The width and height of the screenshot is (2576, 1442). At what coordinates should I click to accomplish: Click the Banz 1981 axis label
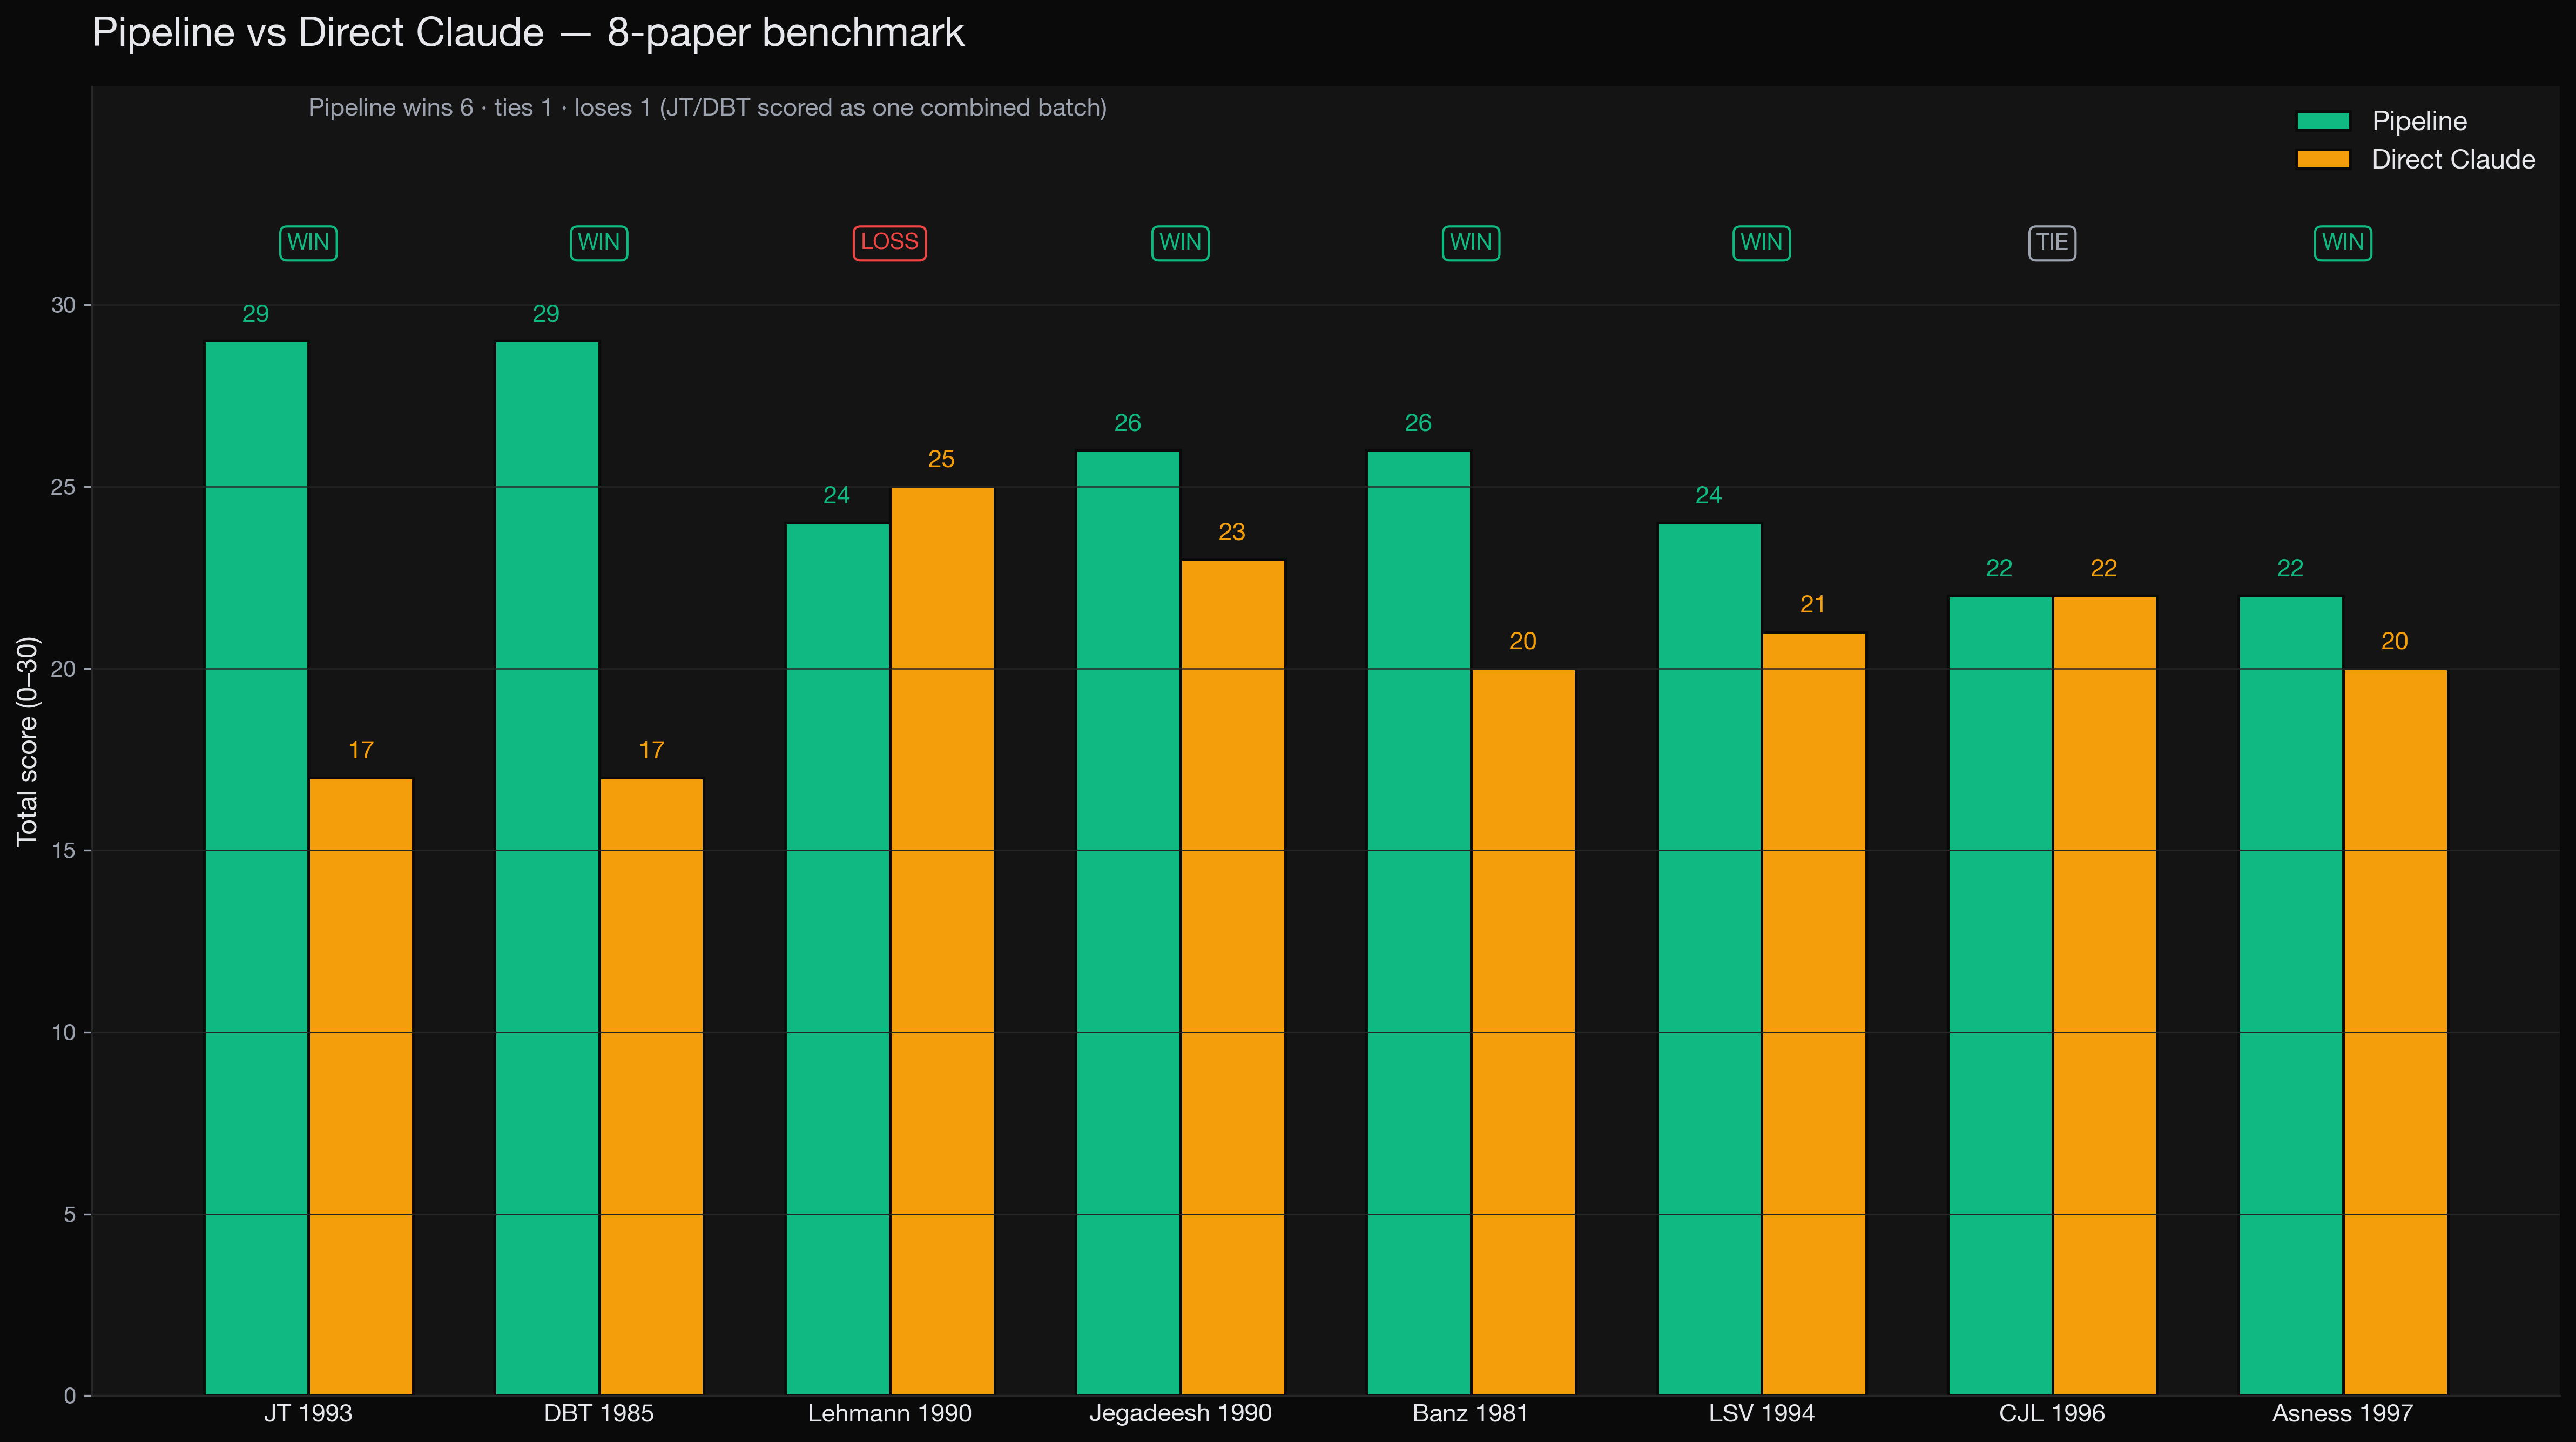click(1469, 1413)
